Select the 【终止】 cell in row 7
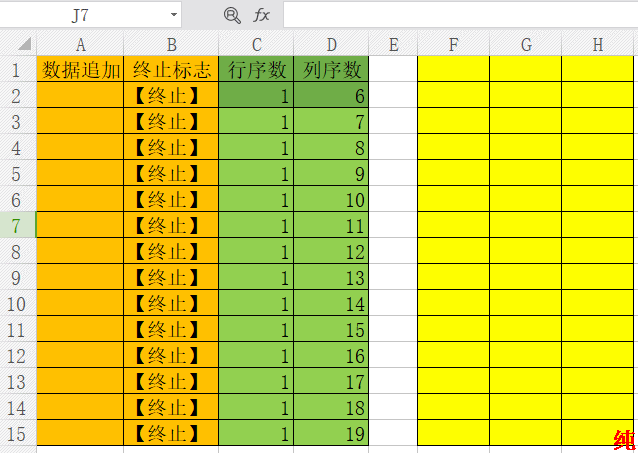Viewport: 638px width, 453px height. point(171,225)
